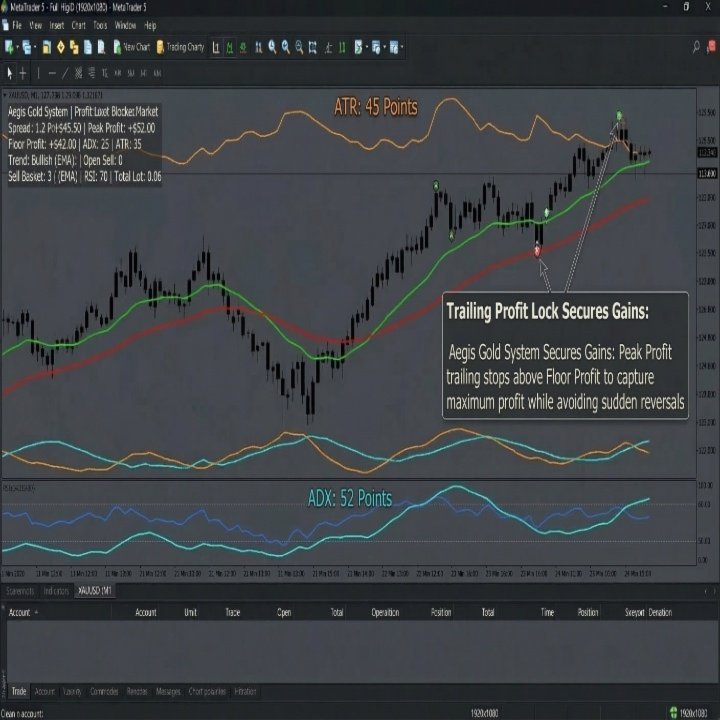Open the Trade tab in the toolbox
This screenshot has height=720, width=720.
point(19,691)
